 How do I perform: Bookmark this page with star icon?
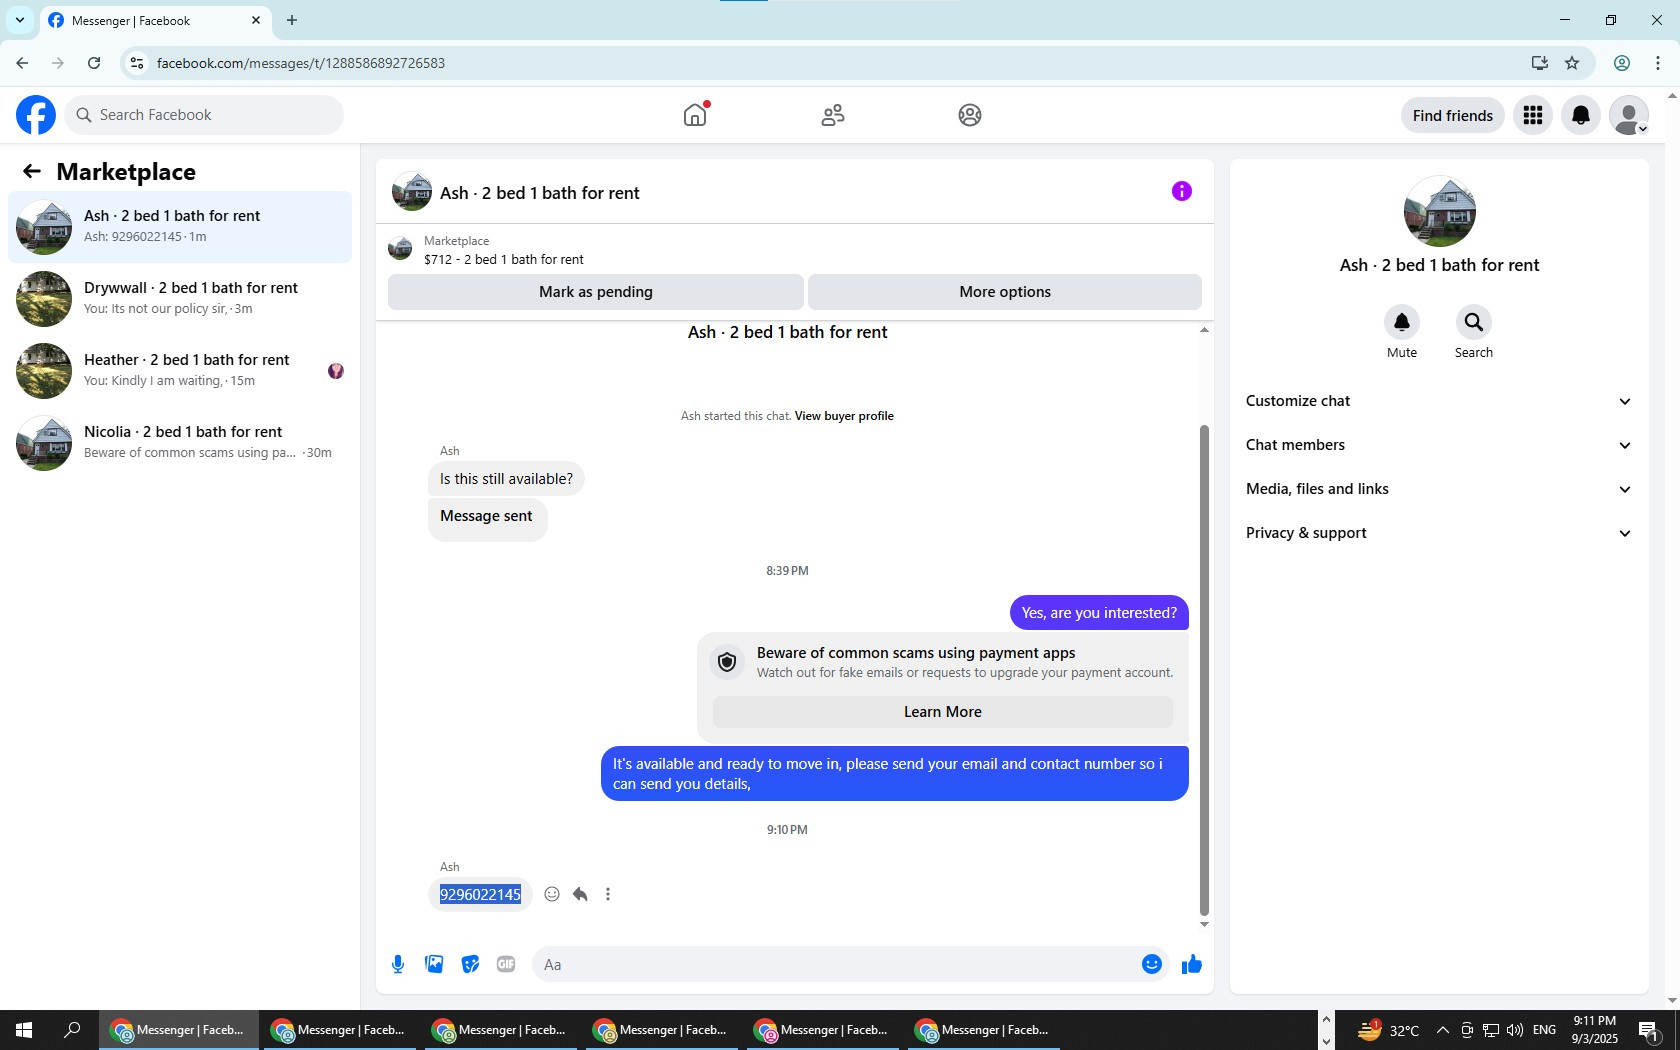(1572, 63)
